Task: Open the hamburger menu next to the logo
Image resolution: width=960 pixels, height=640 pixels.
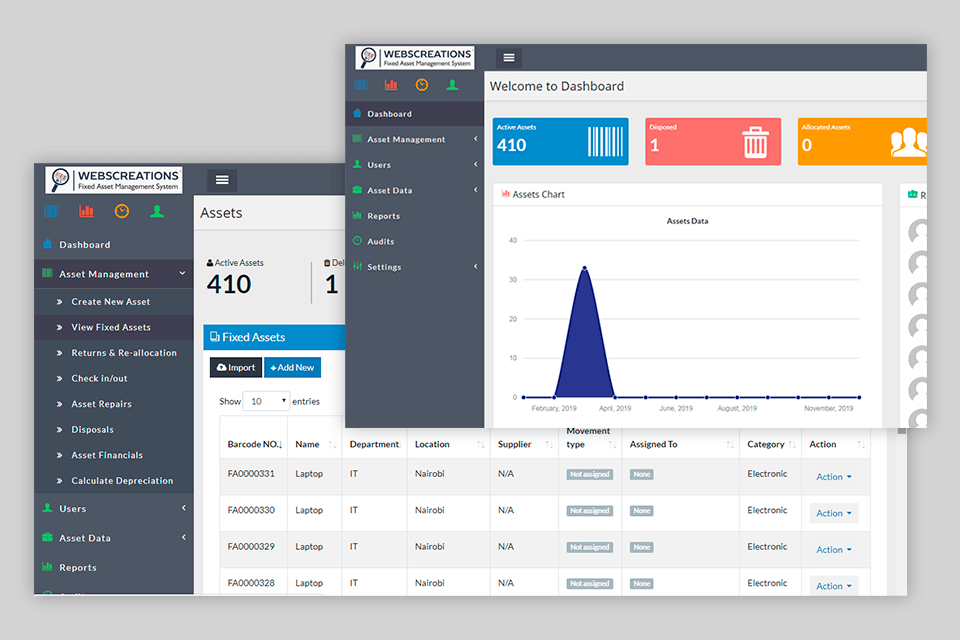Action: 508,57
